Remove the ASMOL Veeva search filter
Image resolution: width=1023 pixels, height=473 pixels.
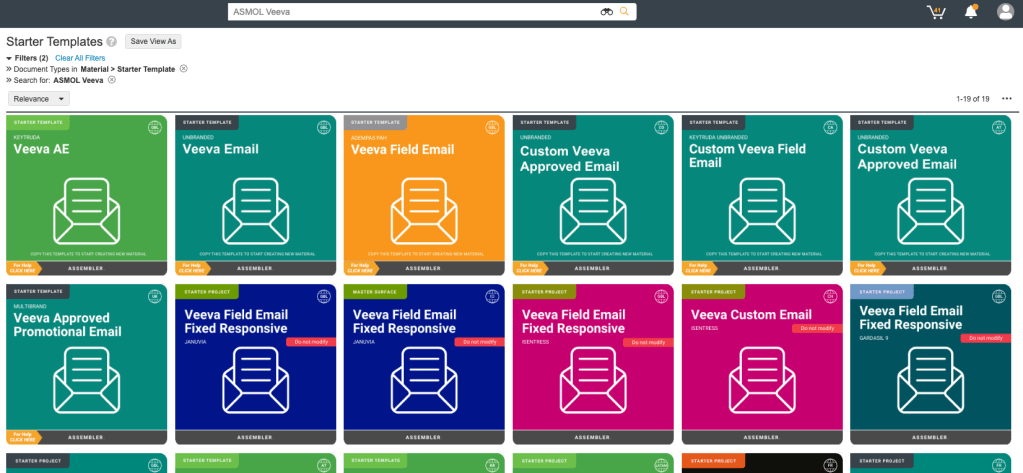point(112,80)
